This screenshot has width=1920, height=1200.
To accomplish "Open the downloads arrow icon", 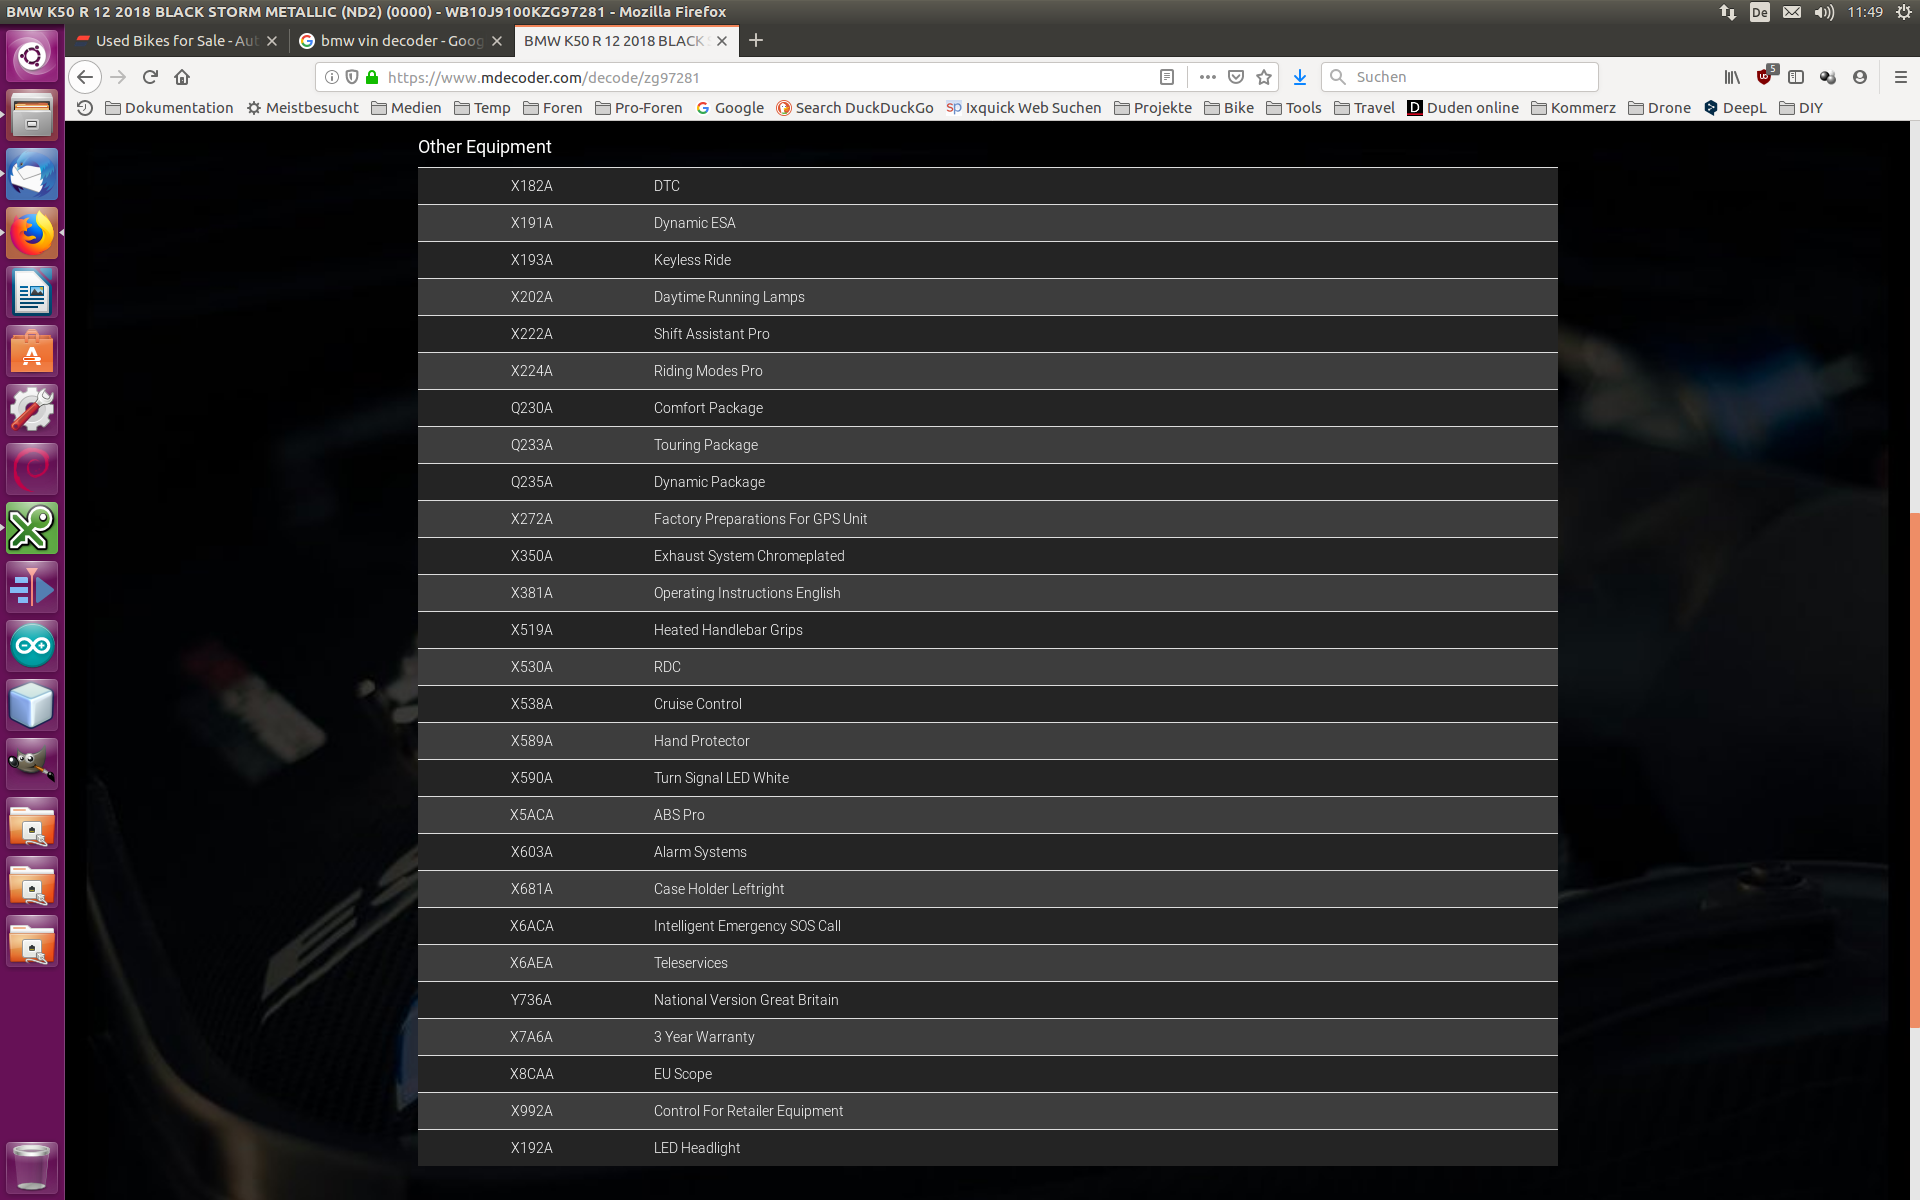I will [1299, 77].
